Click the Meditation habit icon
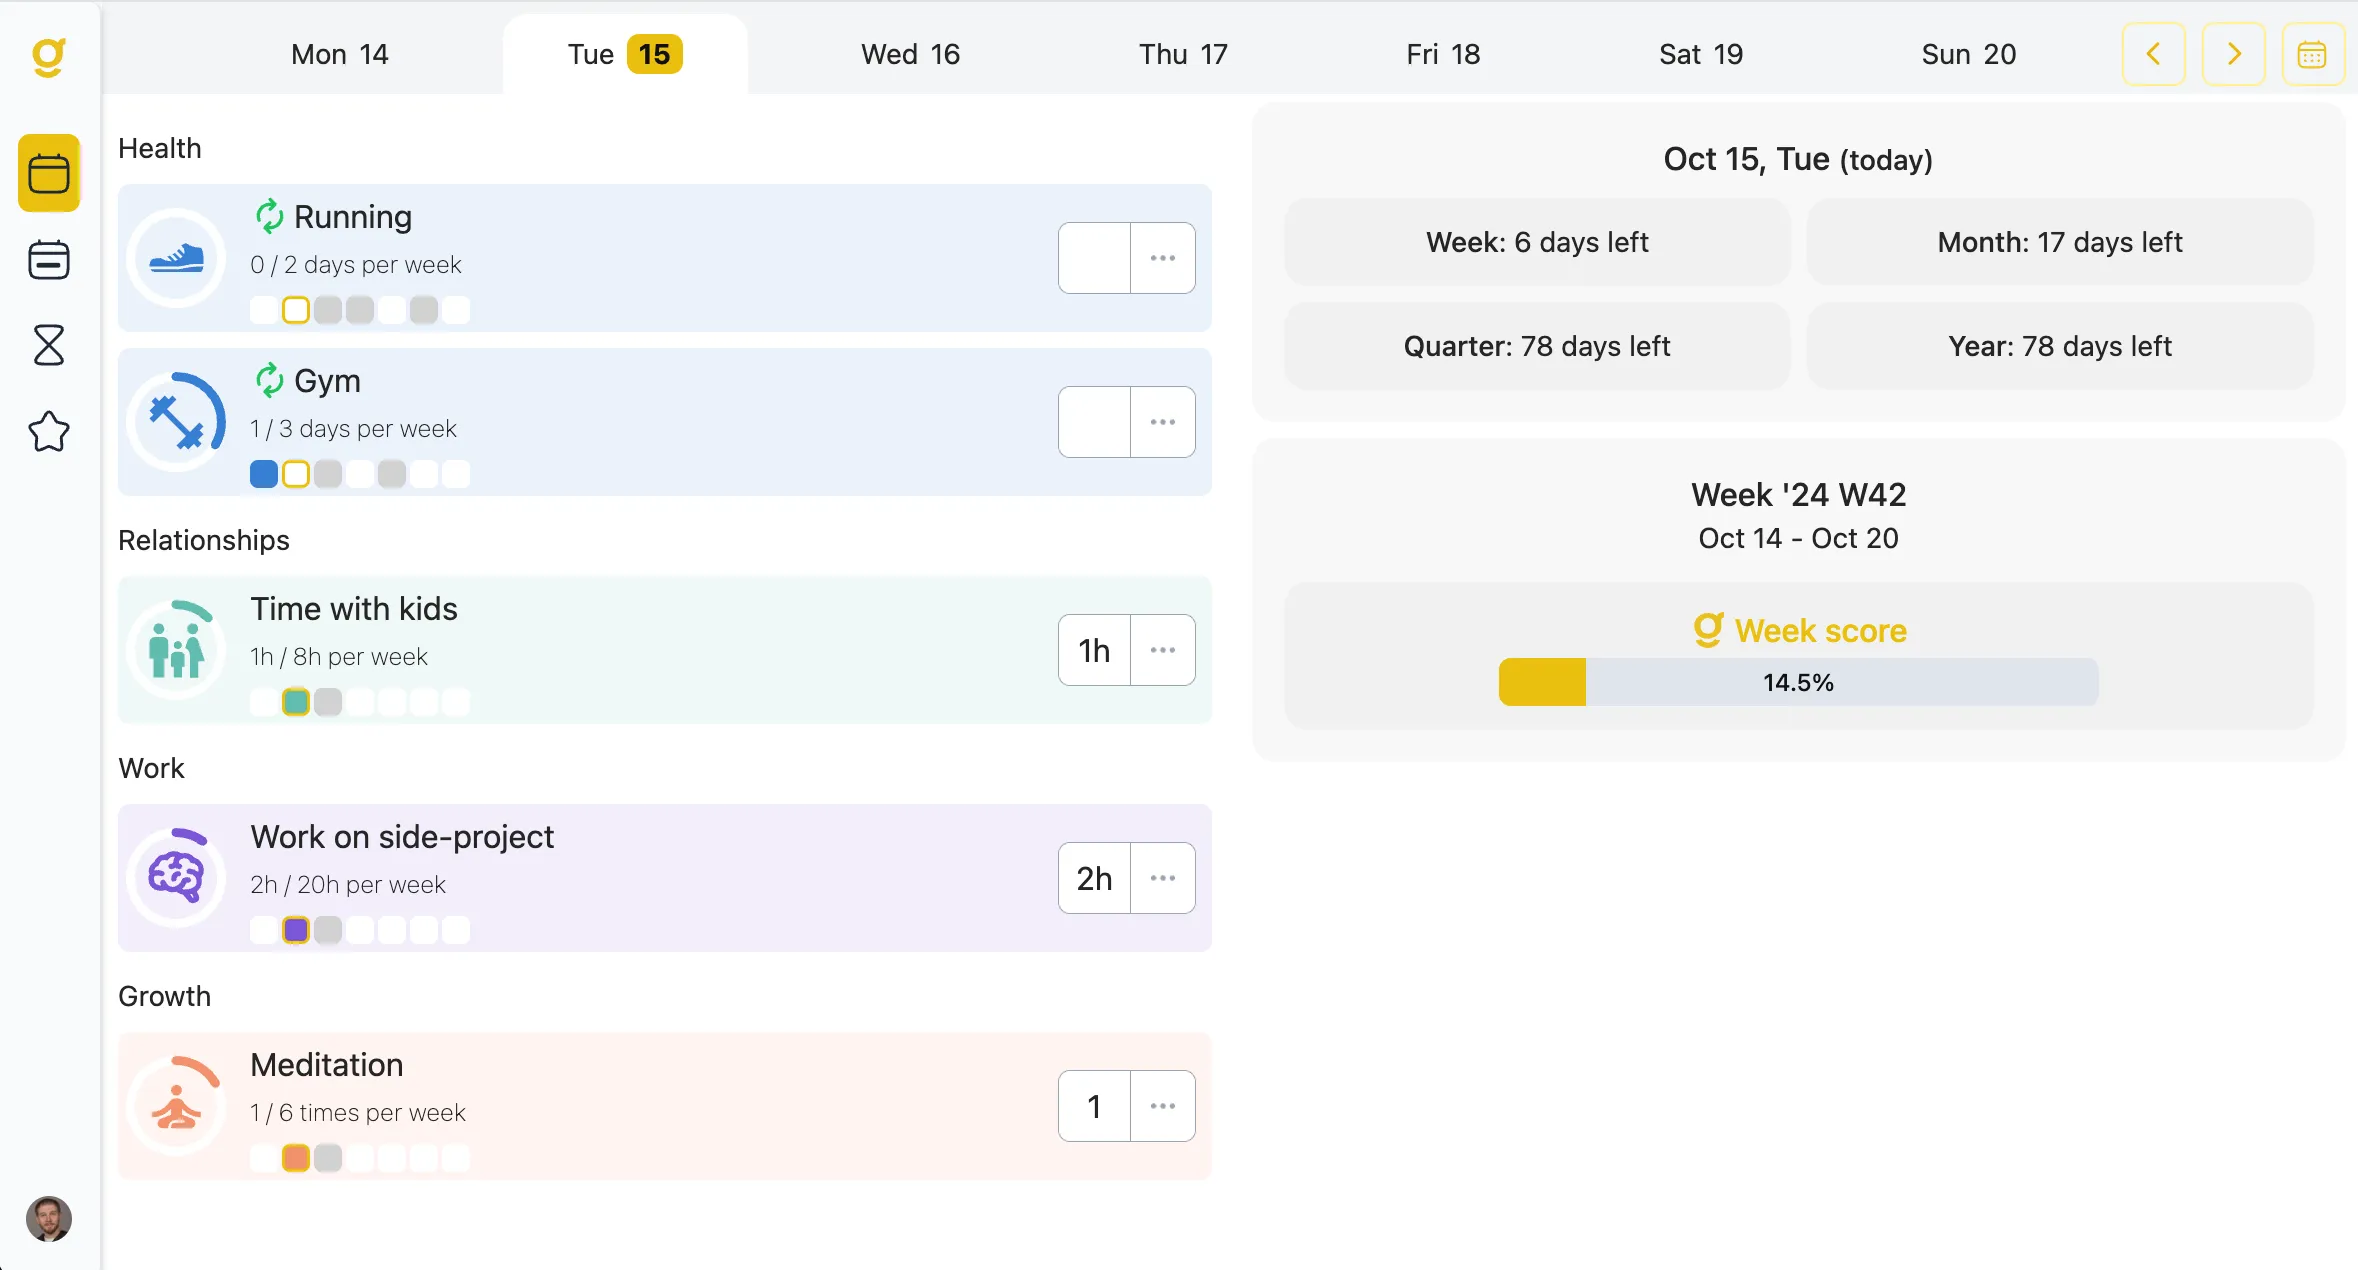This screenshot has height=1270, width=2358. point(176,1106)
